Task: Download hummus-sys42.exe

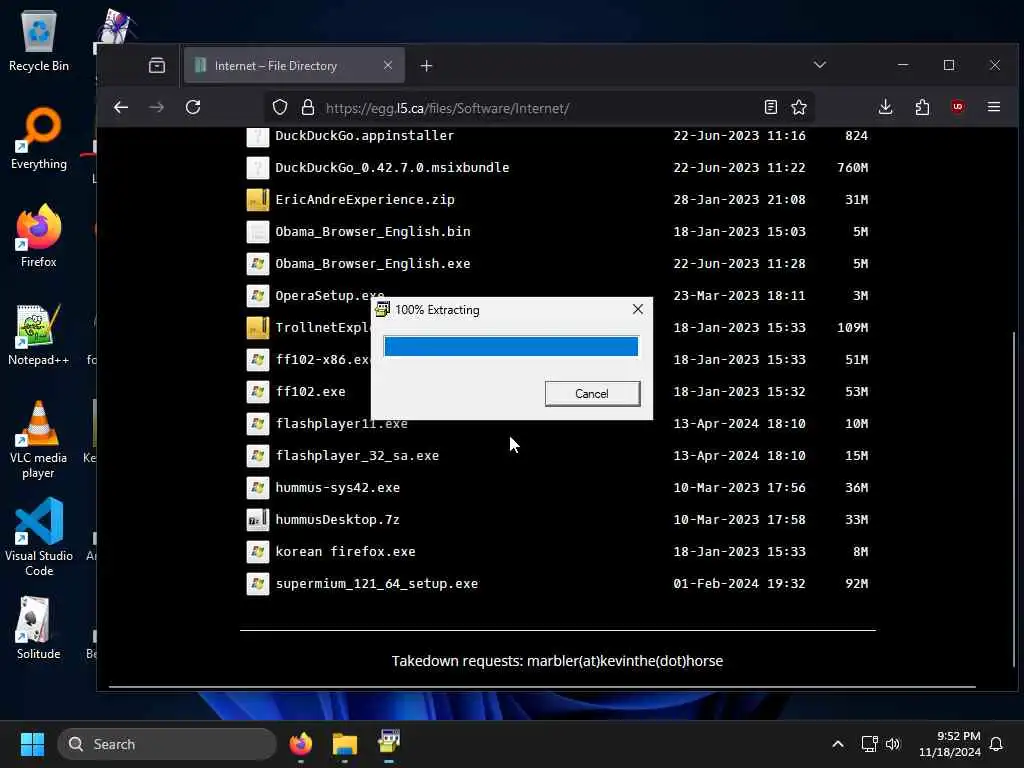Action: click(x=337, y=488)
